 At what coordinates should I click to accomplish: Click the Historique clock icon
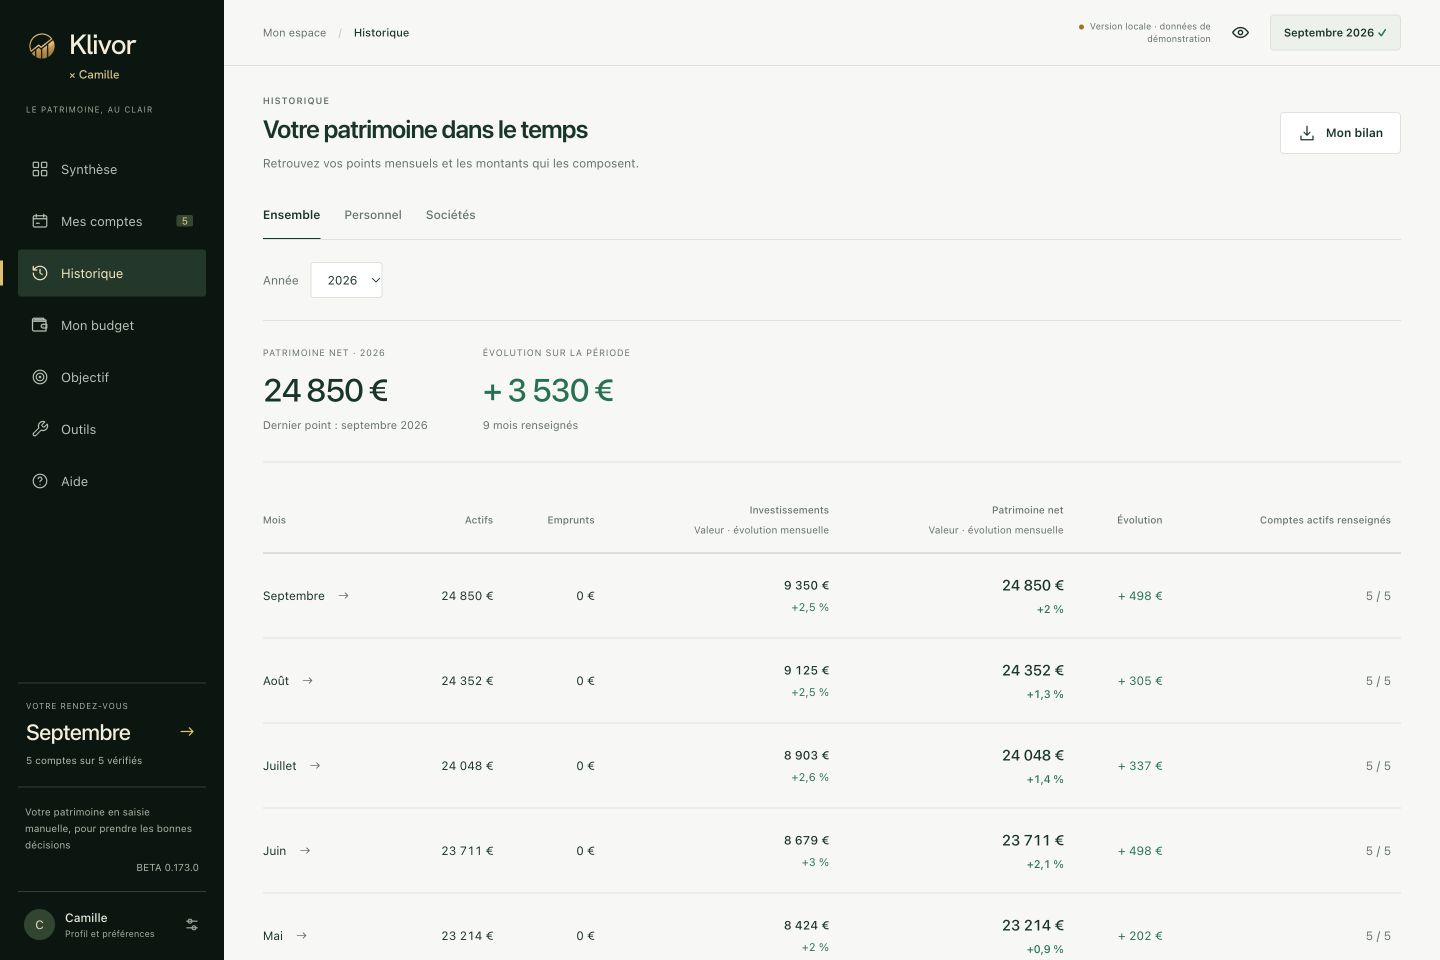(x=40, y=273)
